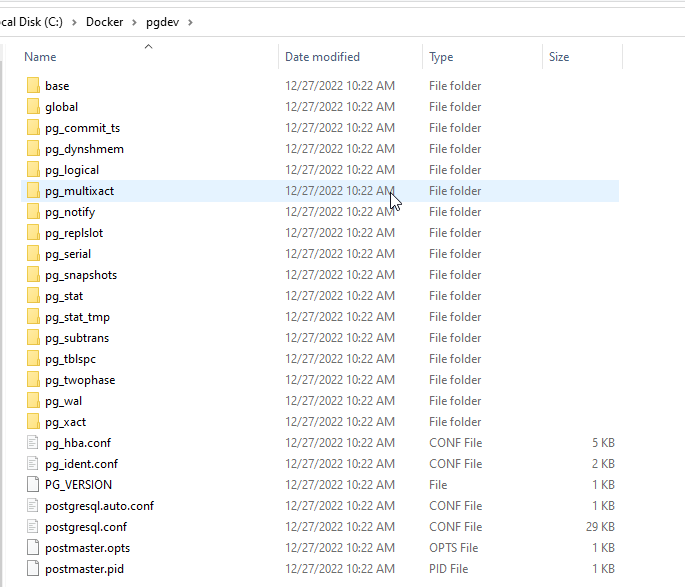Select the pg_wal folder icon
Screen dimensions: 685x587
[32, 401]
